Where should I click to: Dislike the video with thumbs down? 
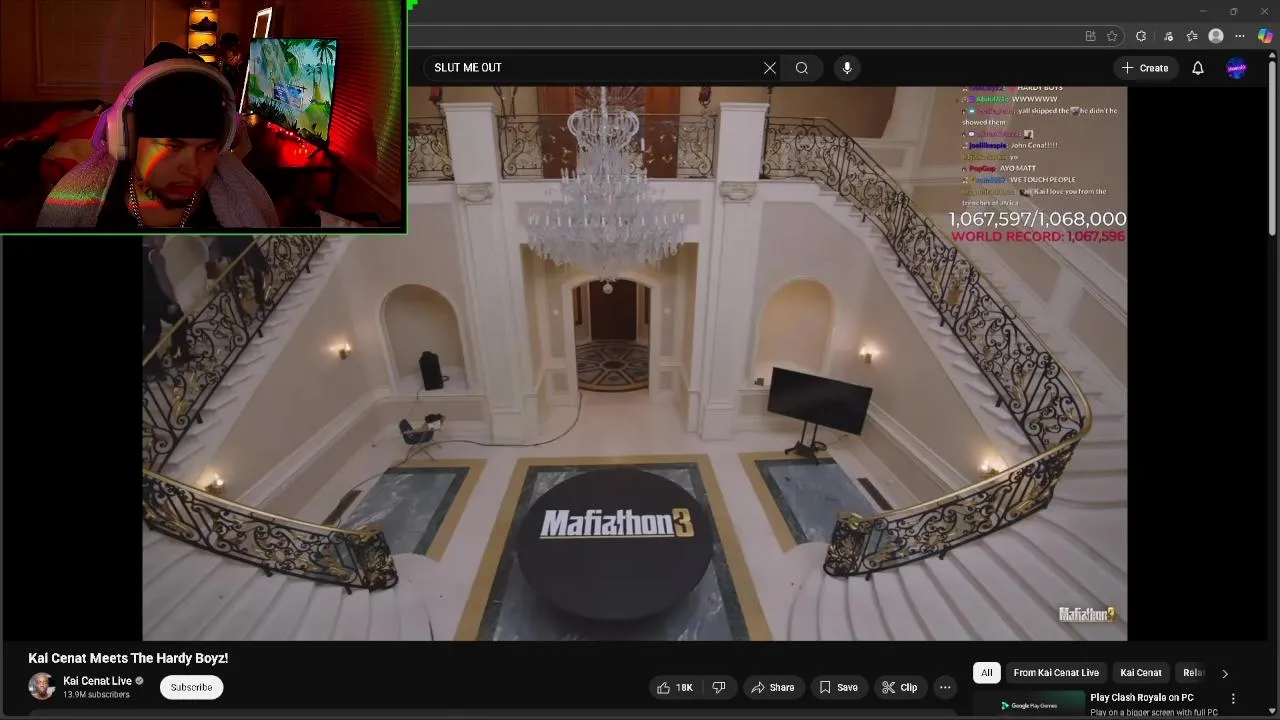[719, 687]
